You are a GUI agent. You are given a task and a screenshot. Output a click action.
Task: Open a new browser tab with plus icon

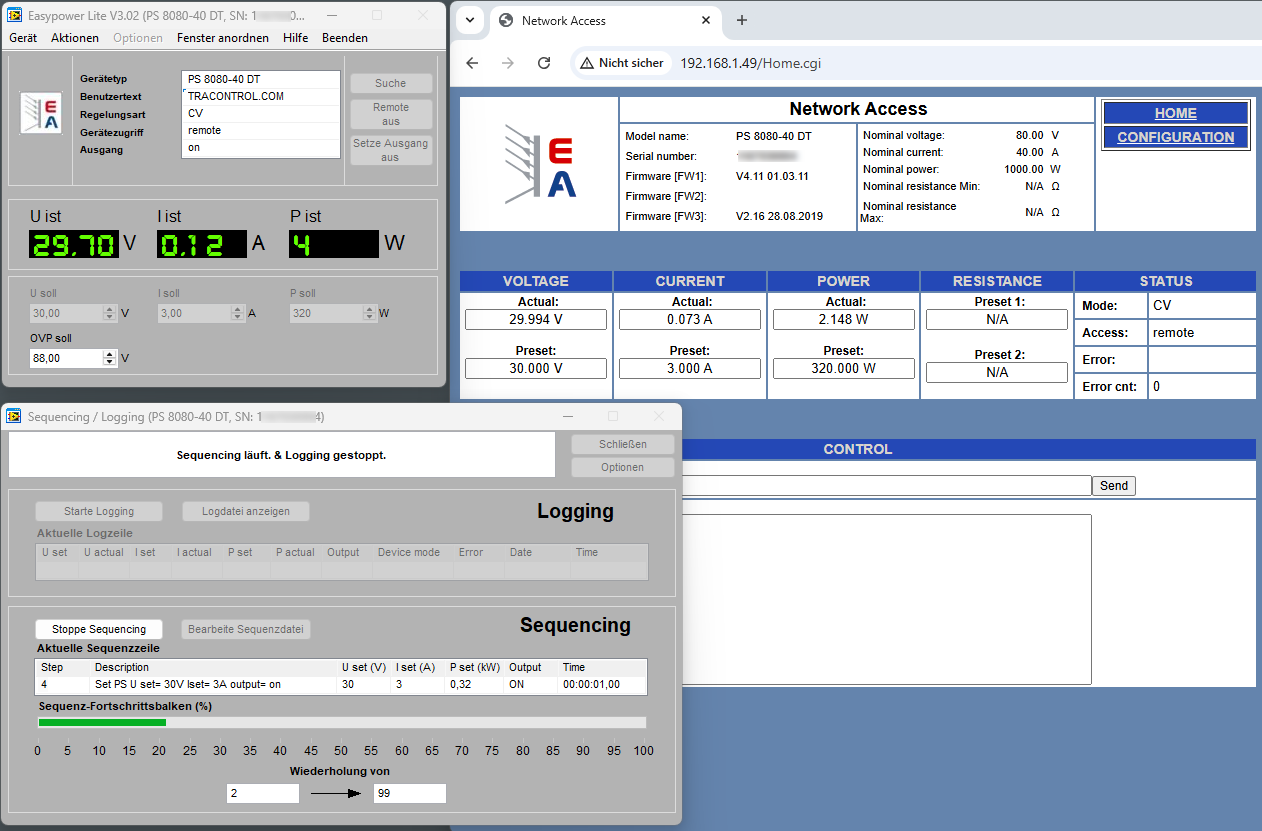click(742, 20)
